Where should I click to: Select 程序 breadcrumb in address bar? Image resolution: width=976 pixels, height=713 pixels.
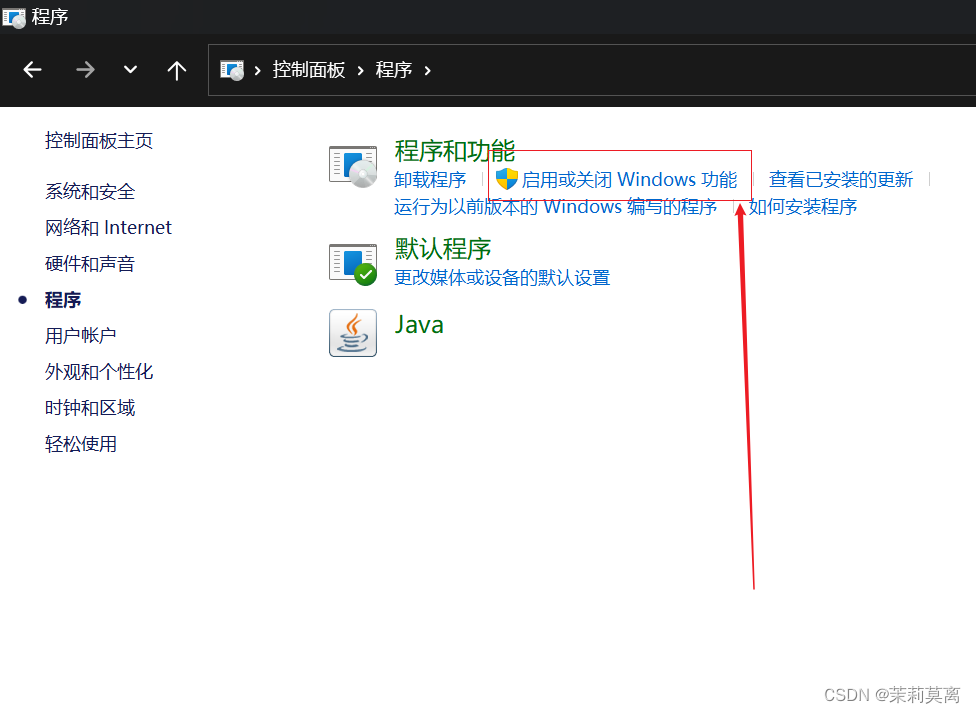393,70
